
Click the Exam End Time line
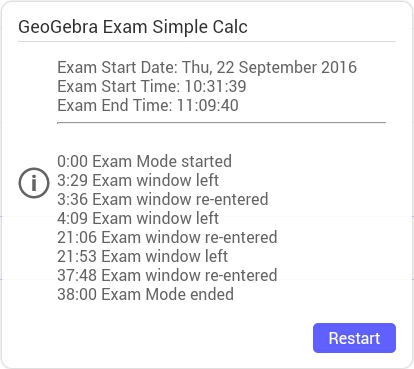coord(148,105)
